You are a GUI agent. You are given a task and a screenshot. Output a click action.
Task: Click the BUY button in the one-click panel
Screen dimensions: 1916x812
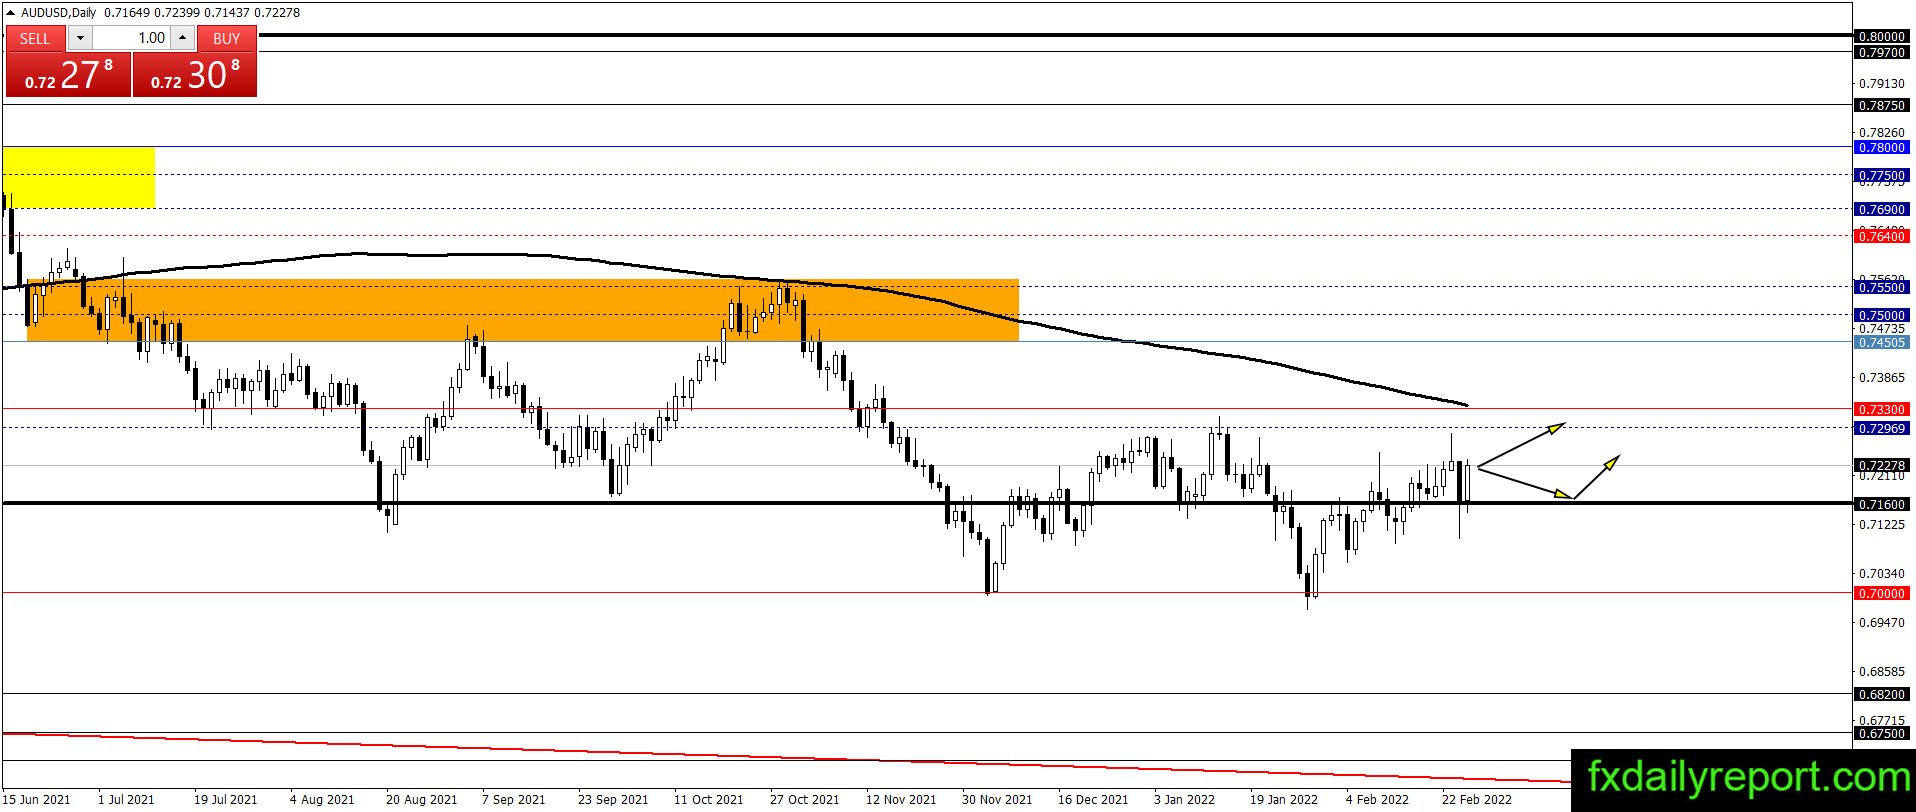(227, 38)
